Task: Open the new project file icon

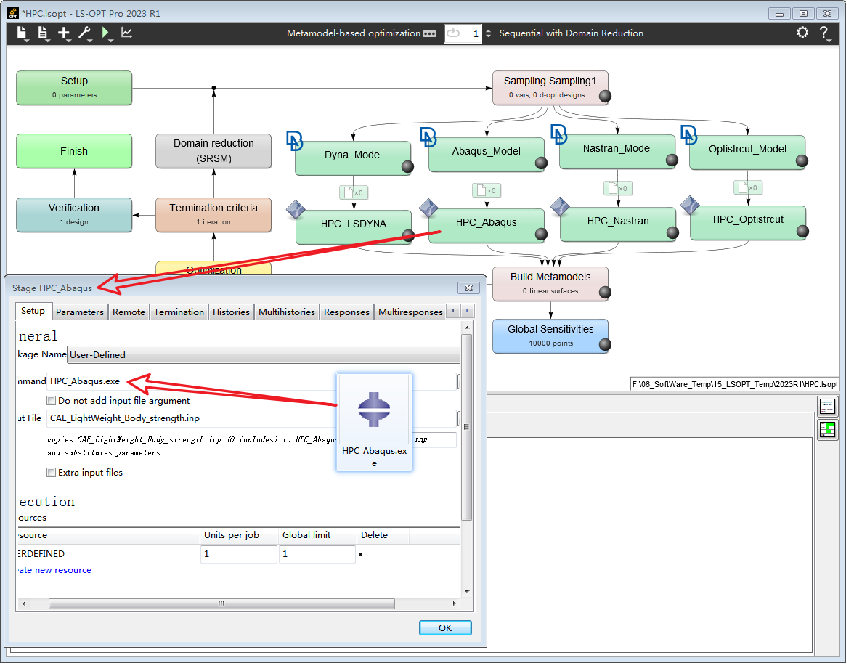Action: click(x=22, y=33)
